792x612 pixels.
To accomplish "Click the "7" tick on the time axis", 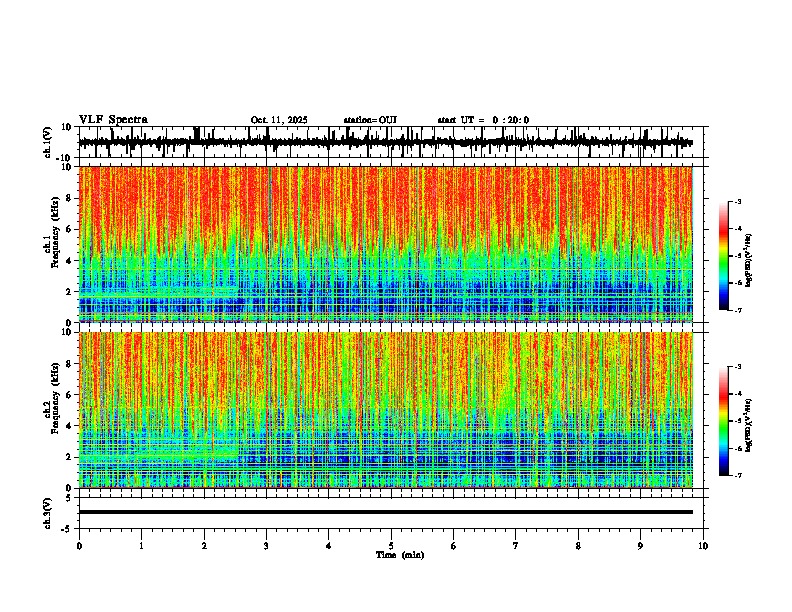I will click(516, 546).
